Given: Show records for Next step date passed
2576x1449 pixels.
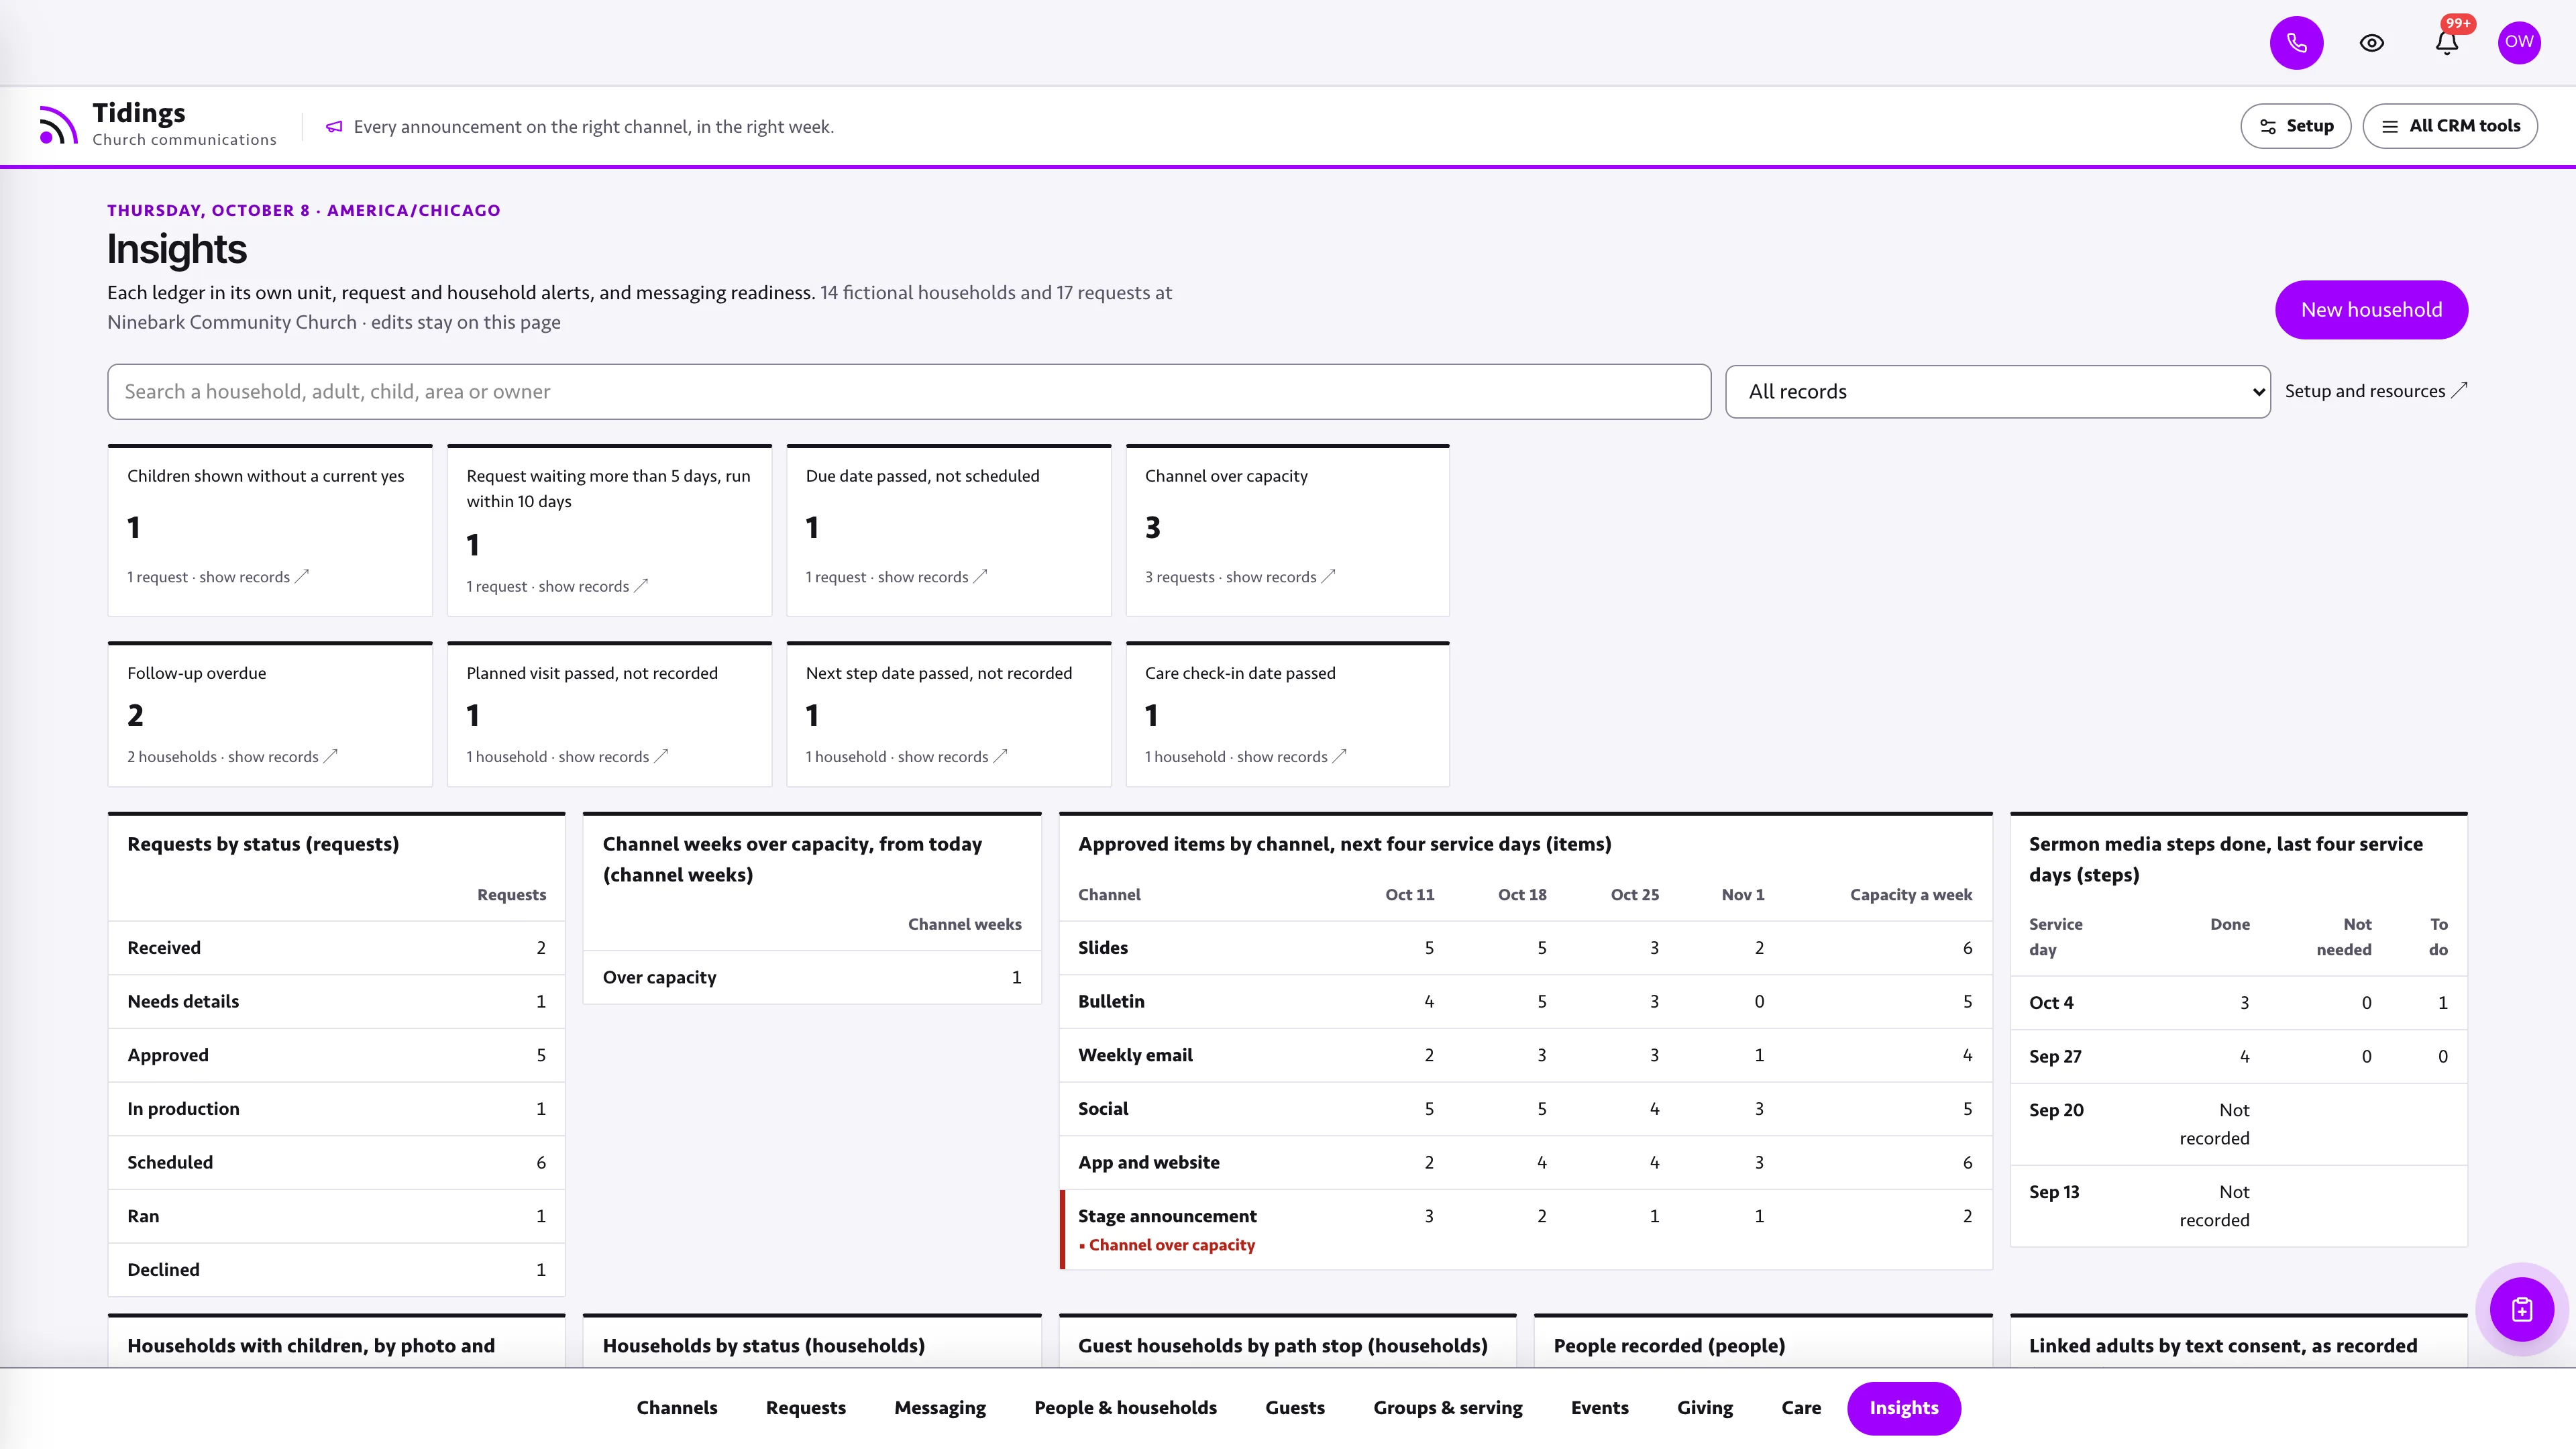Looking at the screenshot, I should tap(906, 757).
